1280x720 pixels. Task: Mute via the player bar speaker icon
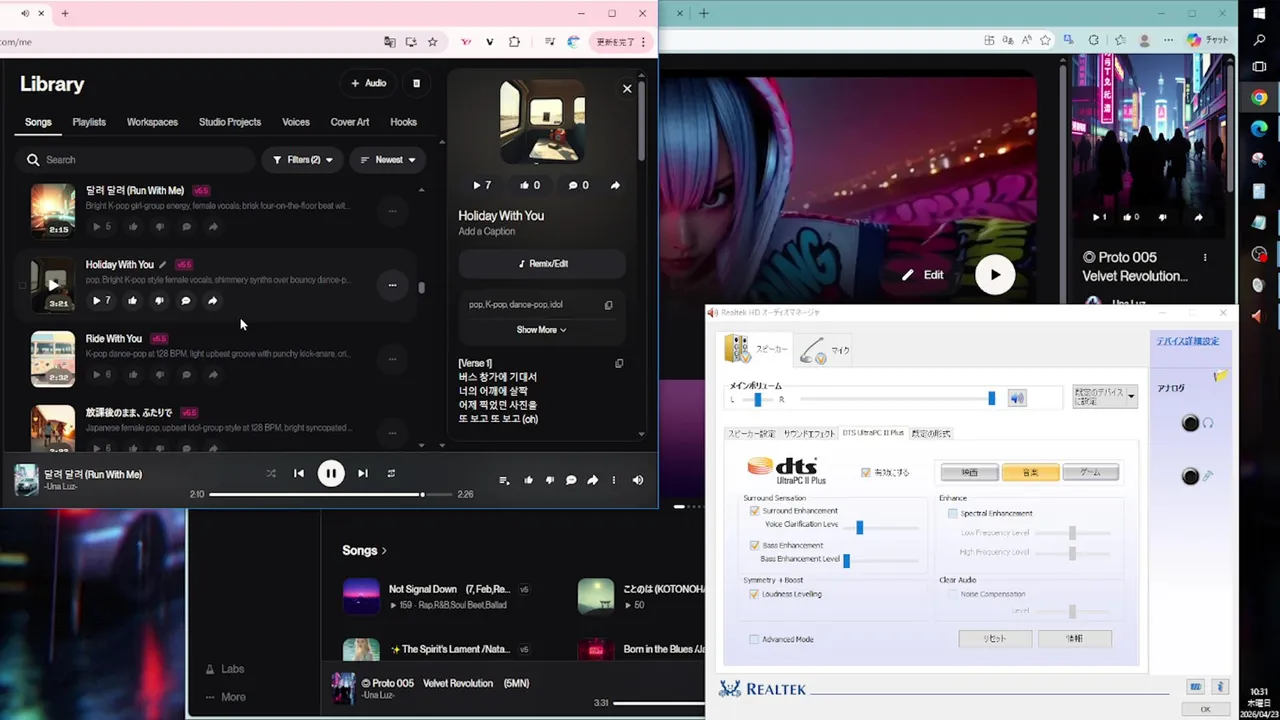[638, 480]
